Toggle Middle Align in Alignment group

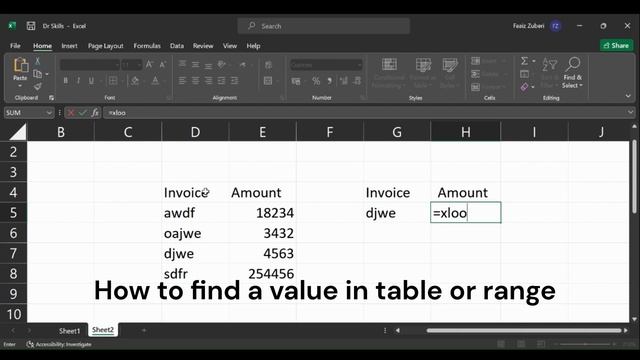196,64
